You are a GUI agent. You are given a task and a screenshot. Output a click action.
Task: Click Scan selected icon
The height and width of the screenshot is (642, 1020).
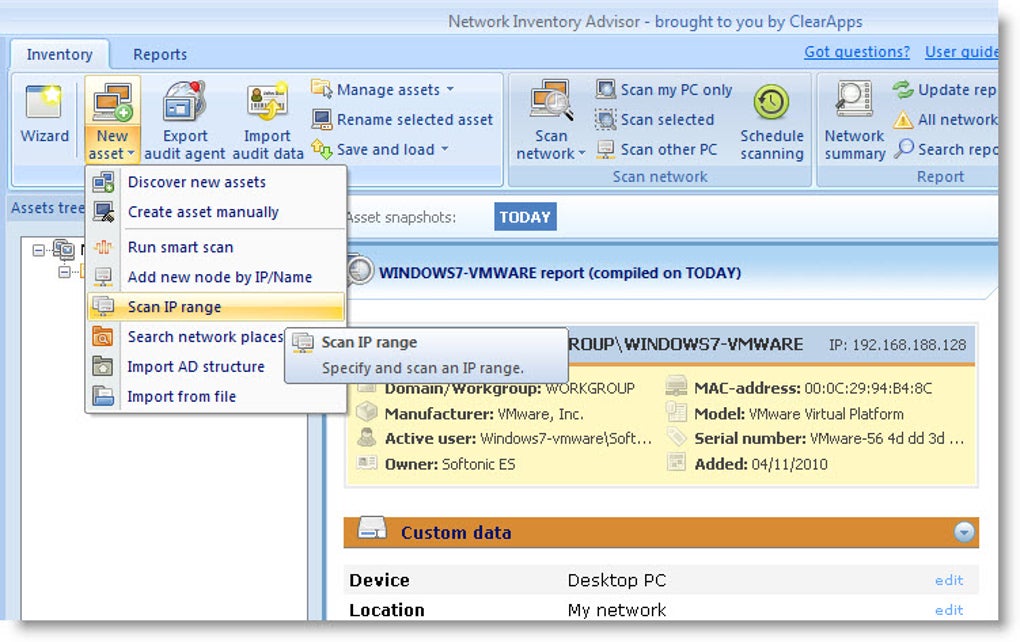coord(606,119)
